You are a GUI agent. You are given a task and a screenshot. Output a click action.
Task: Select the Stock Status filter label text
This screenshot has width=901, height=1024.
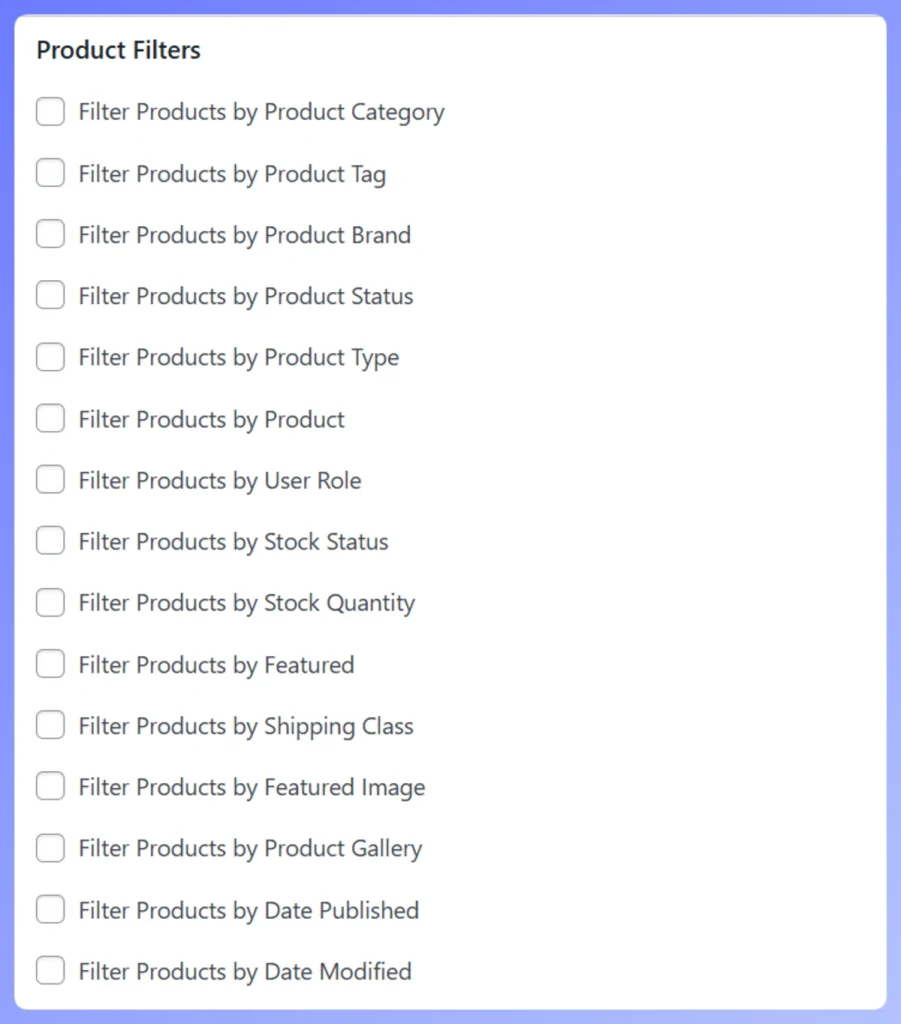pyautogui.click(x=233, y=540)
